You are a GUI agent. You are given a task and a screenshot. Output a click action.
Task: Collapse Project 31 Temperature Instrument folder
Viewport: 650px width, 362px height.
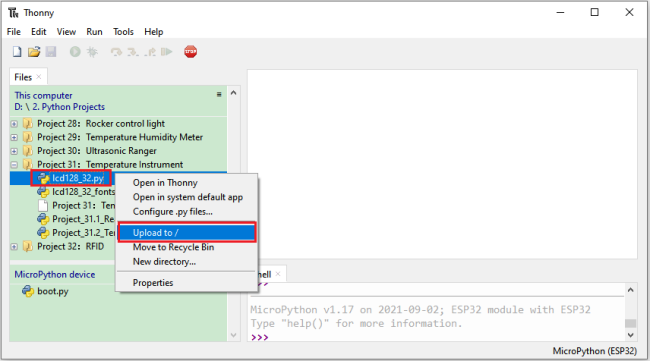coord(14,165)
